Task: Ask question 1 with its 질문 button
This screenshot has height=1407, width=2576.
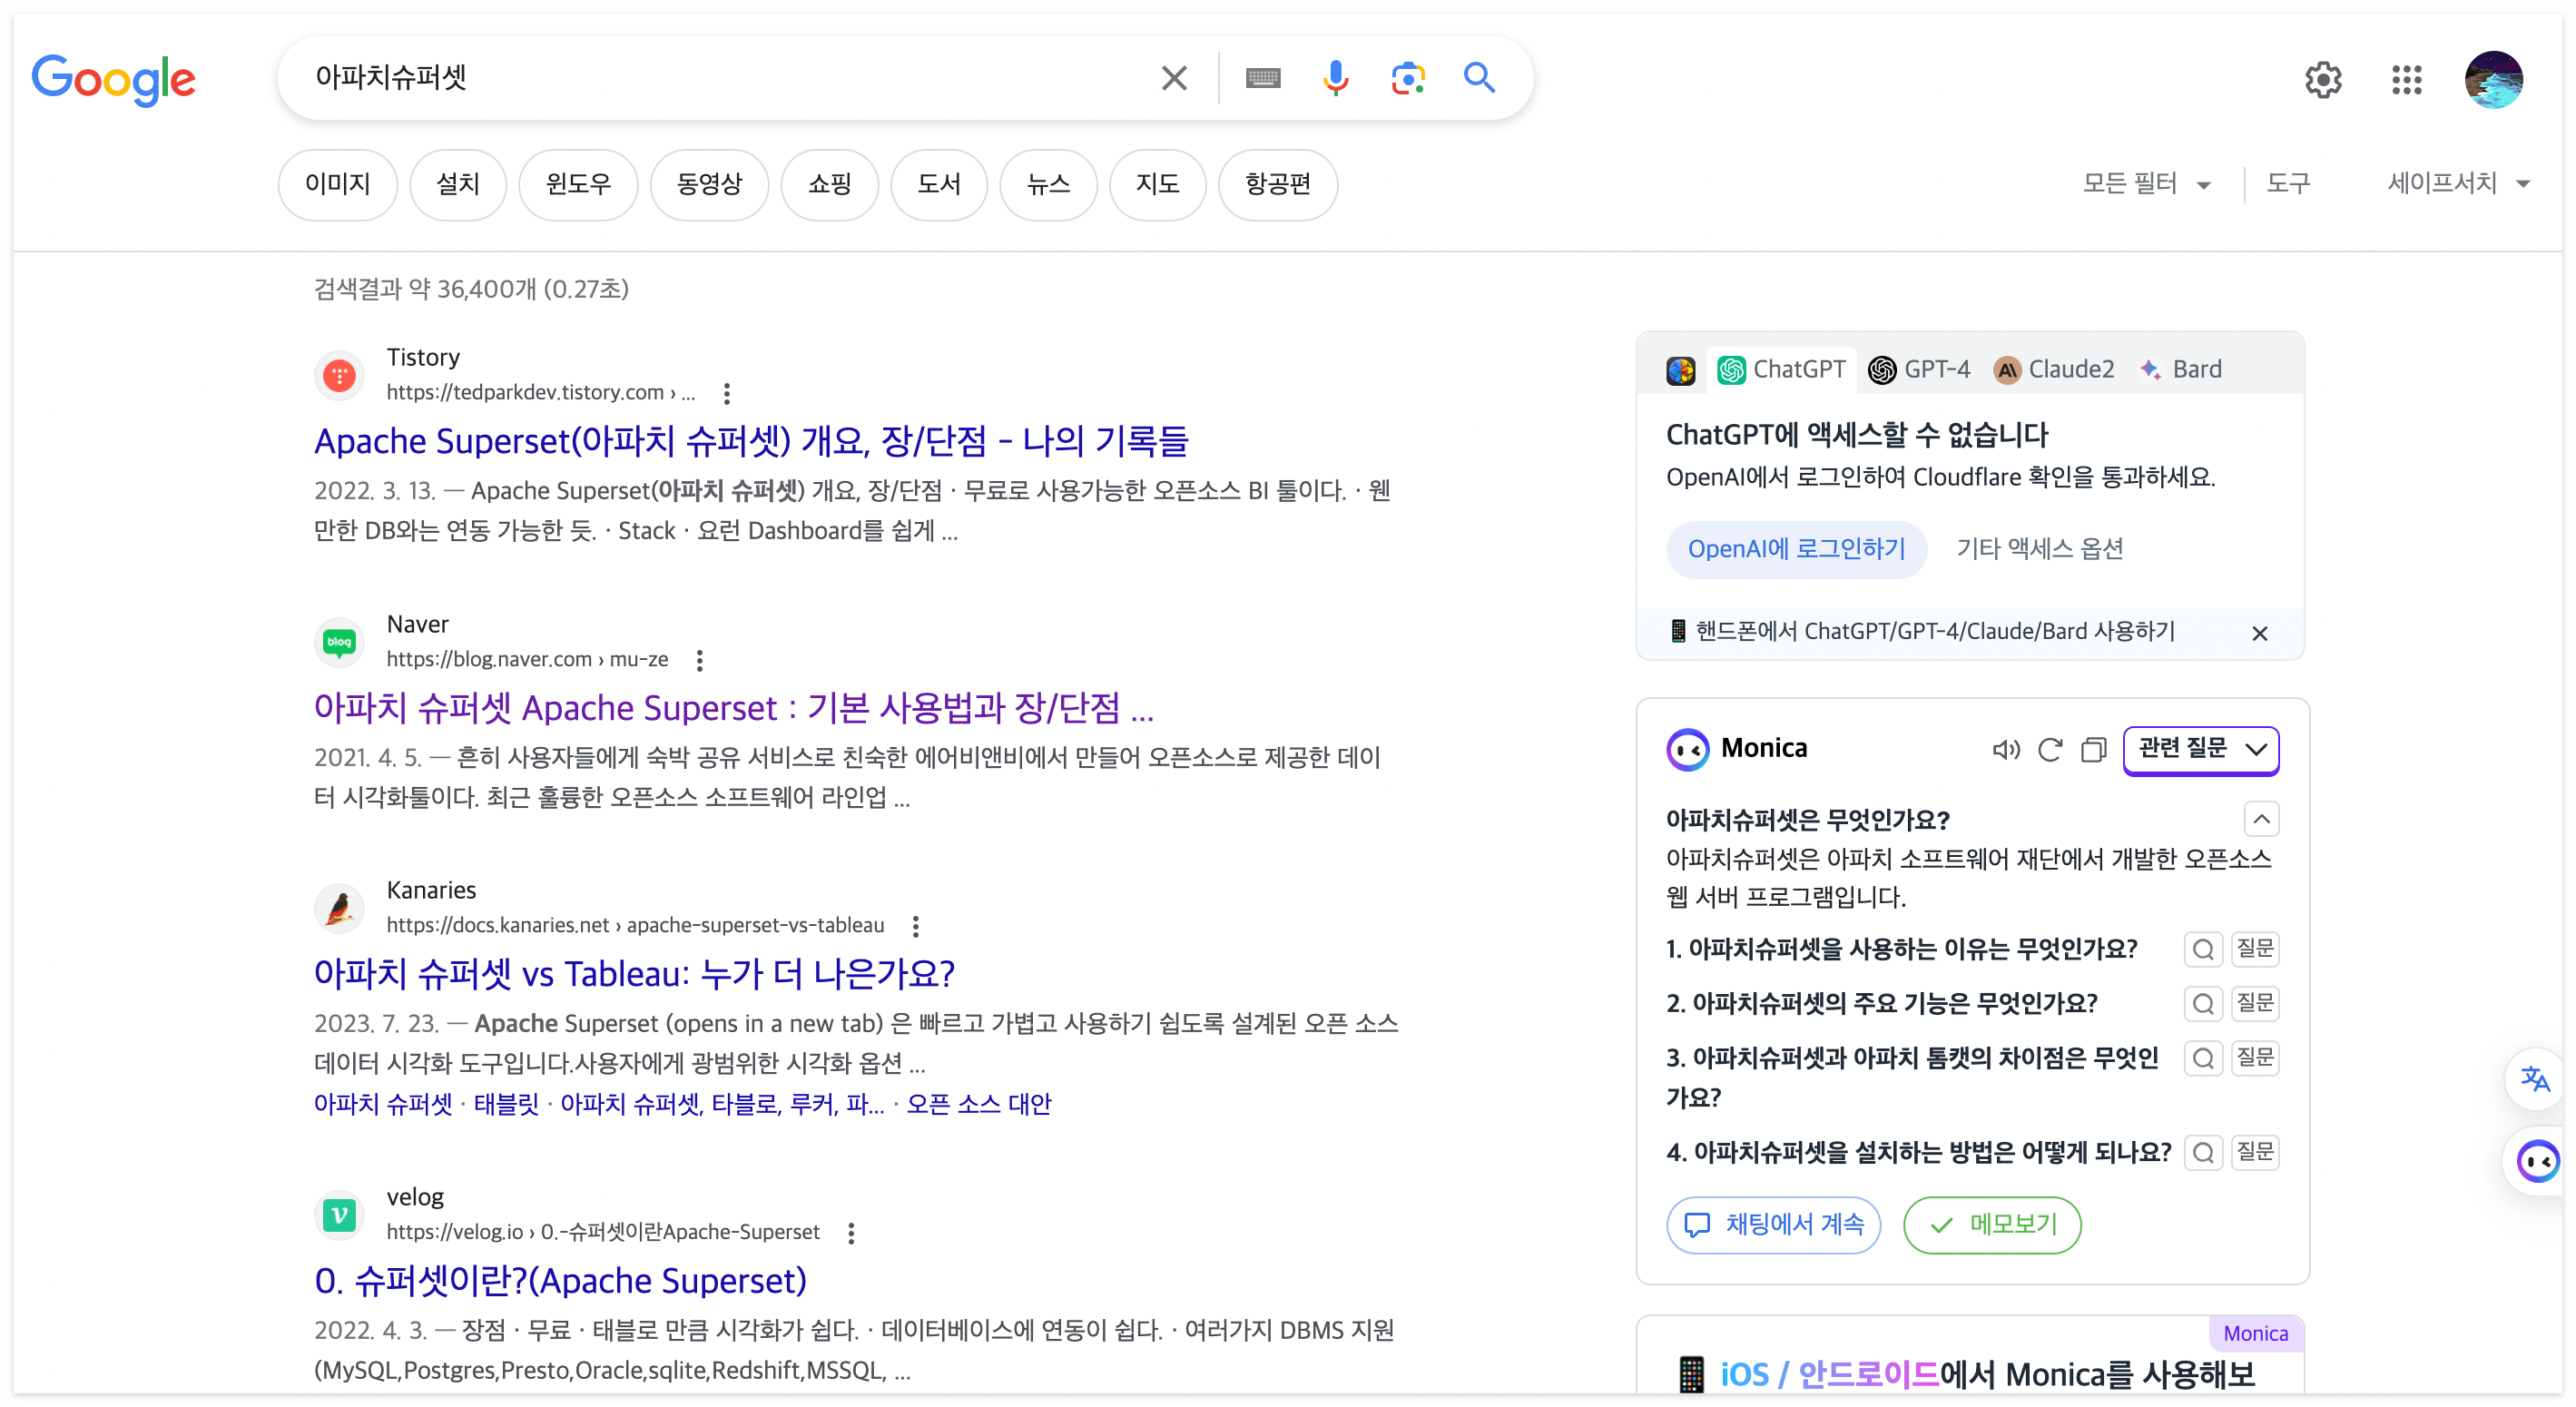Action: coord(2255,949)
